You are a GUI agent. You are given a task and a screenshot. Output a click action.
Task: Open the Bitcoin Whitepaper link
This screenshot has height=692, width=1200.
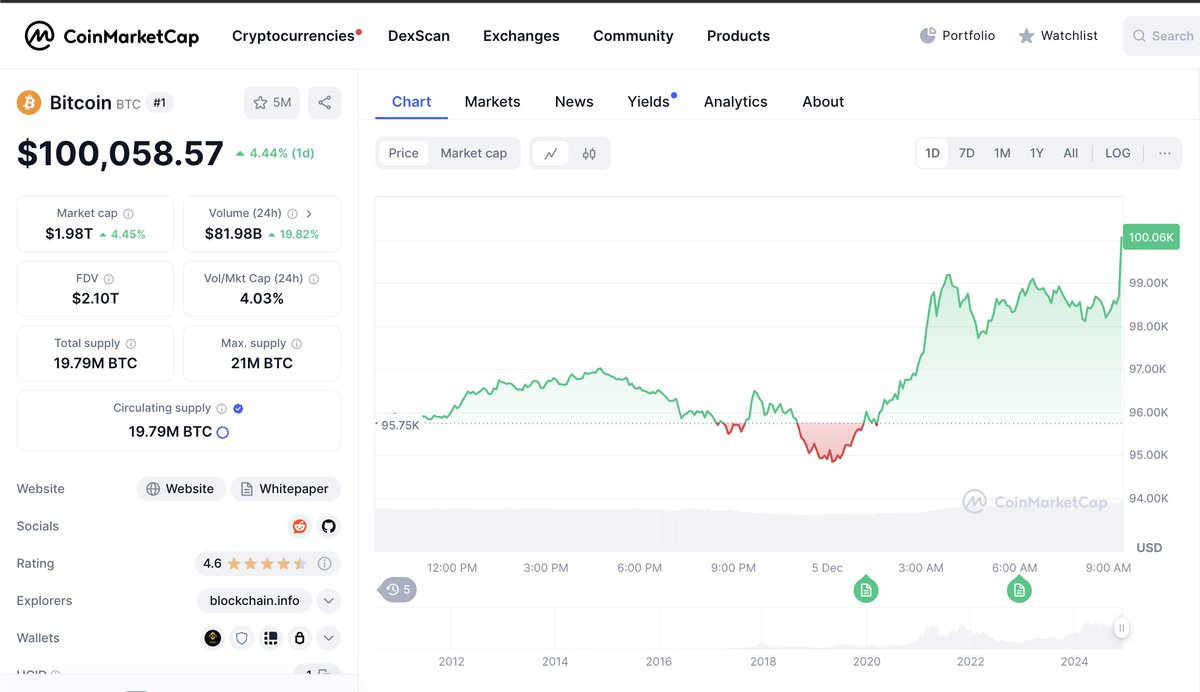click(286, 489)
